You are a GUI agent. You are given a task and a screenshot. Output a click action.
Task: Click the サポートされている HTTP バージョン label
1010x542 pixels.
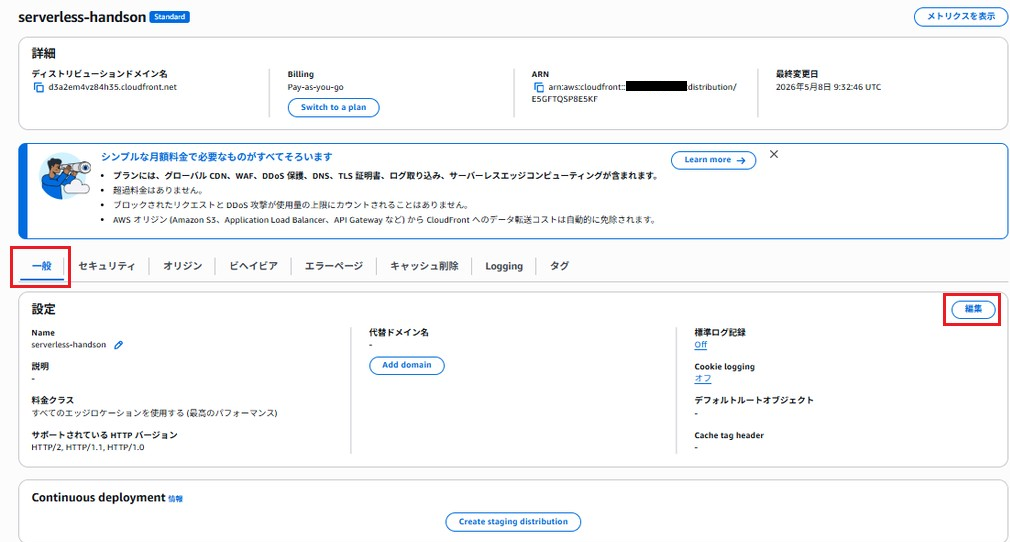pos(104,435)
